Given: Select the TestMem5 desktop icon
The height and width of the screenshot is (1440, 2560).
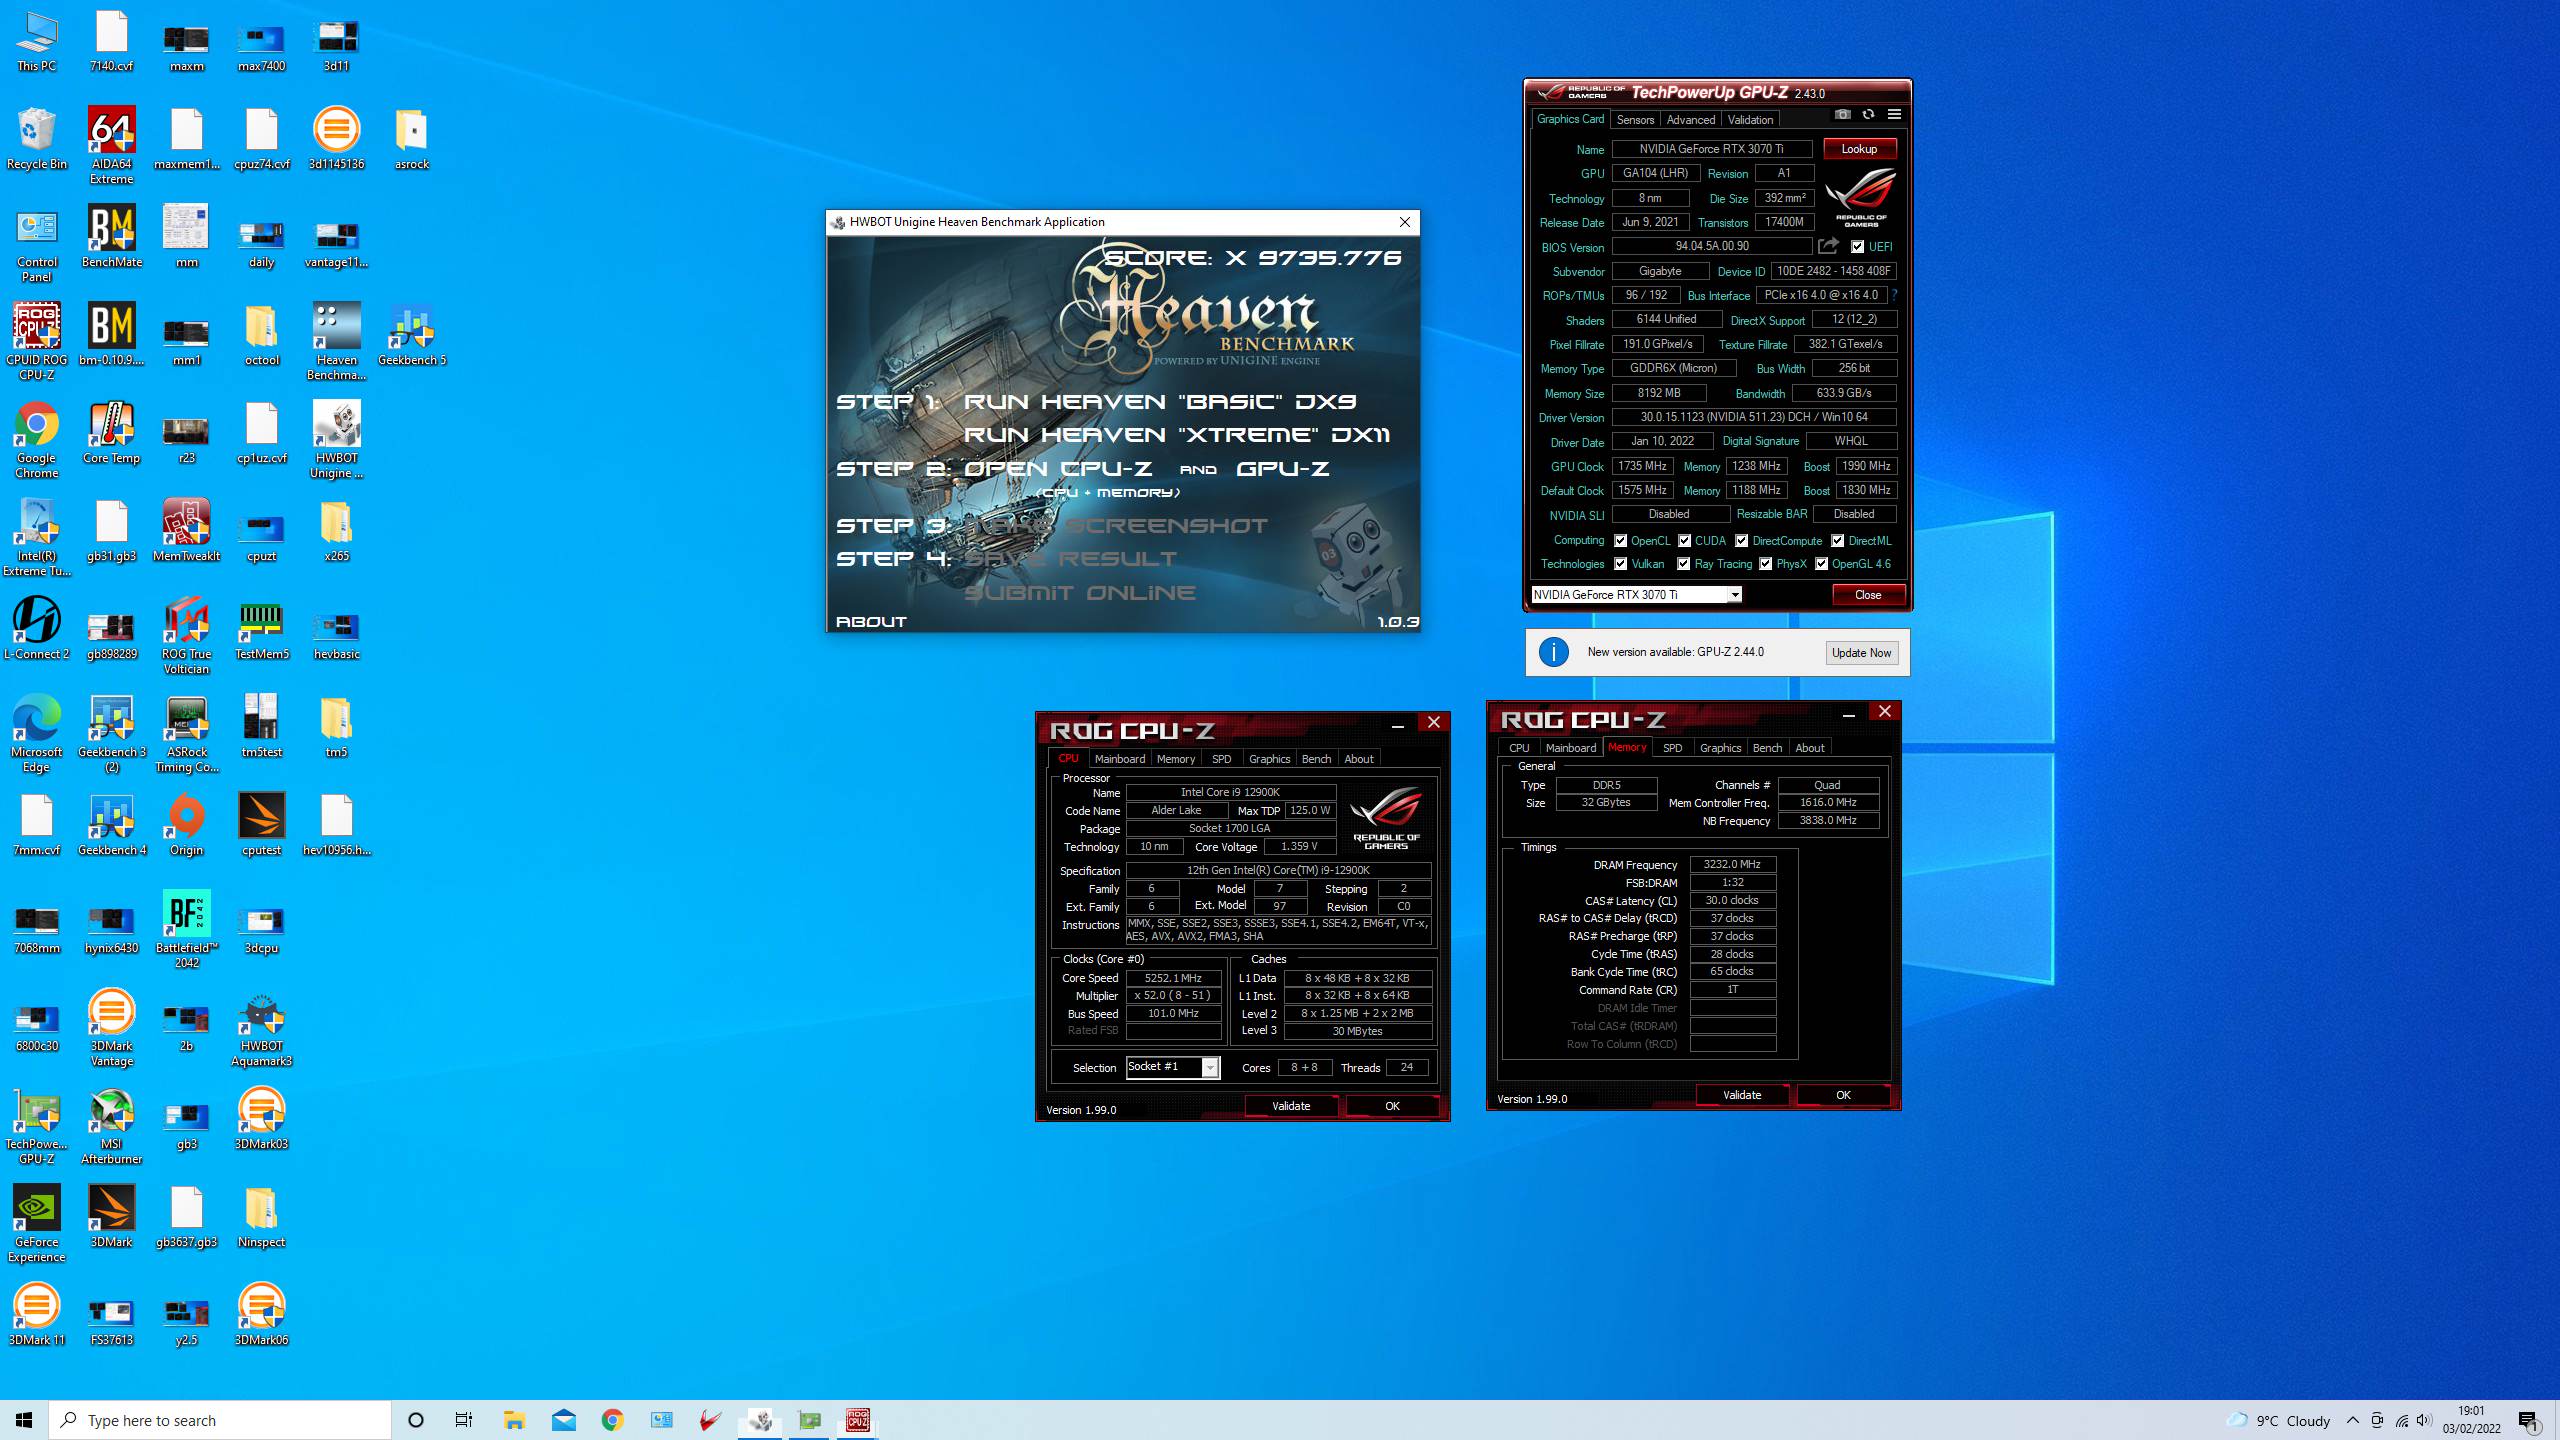Looking at the screenshot, I should point(261,629).
